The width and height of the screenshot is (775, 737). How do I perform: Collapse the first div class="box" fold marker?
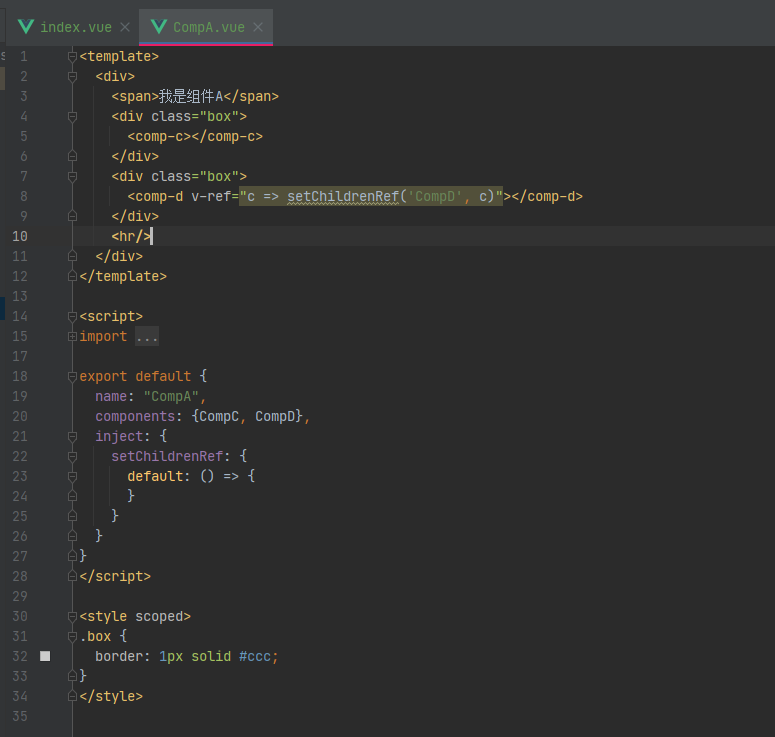point(72,117)
